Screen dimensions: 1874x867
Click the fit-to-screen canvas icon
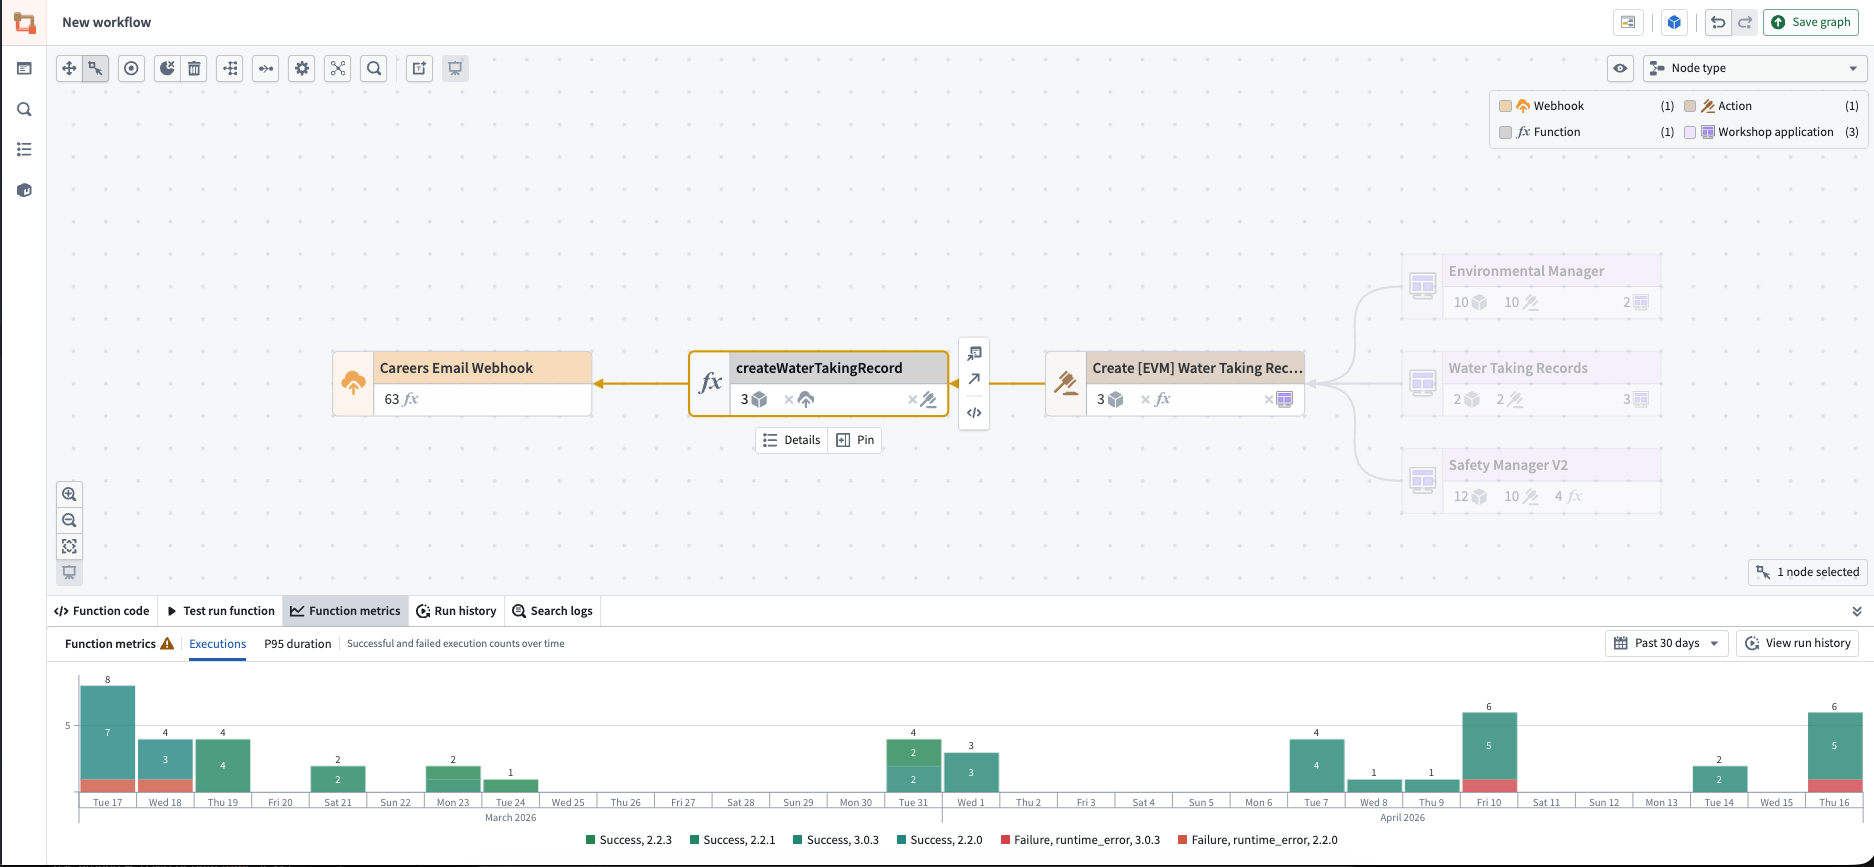pos(69,546)
